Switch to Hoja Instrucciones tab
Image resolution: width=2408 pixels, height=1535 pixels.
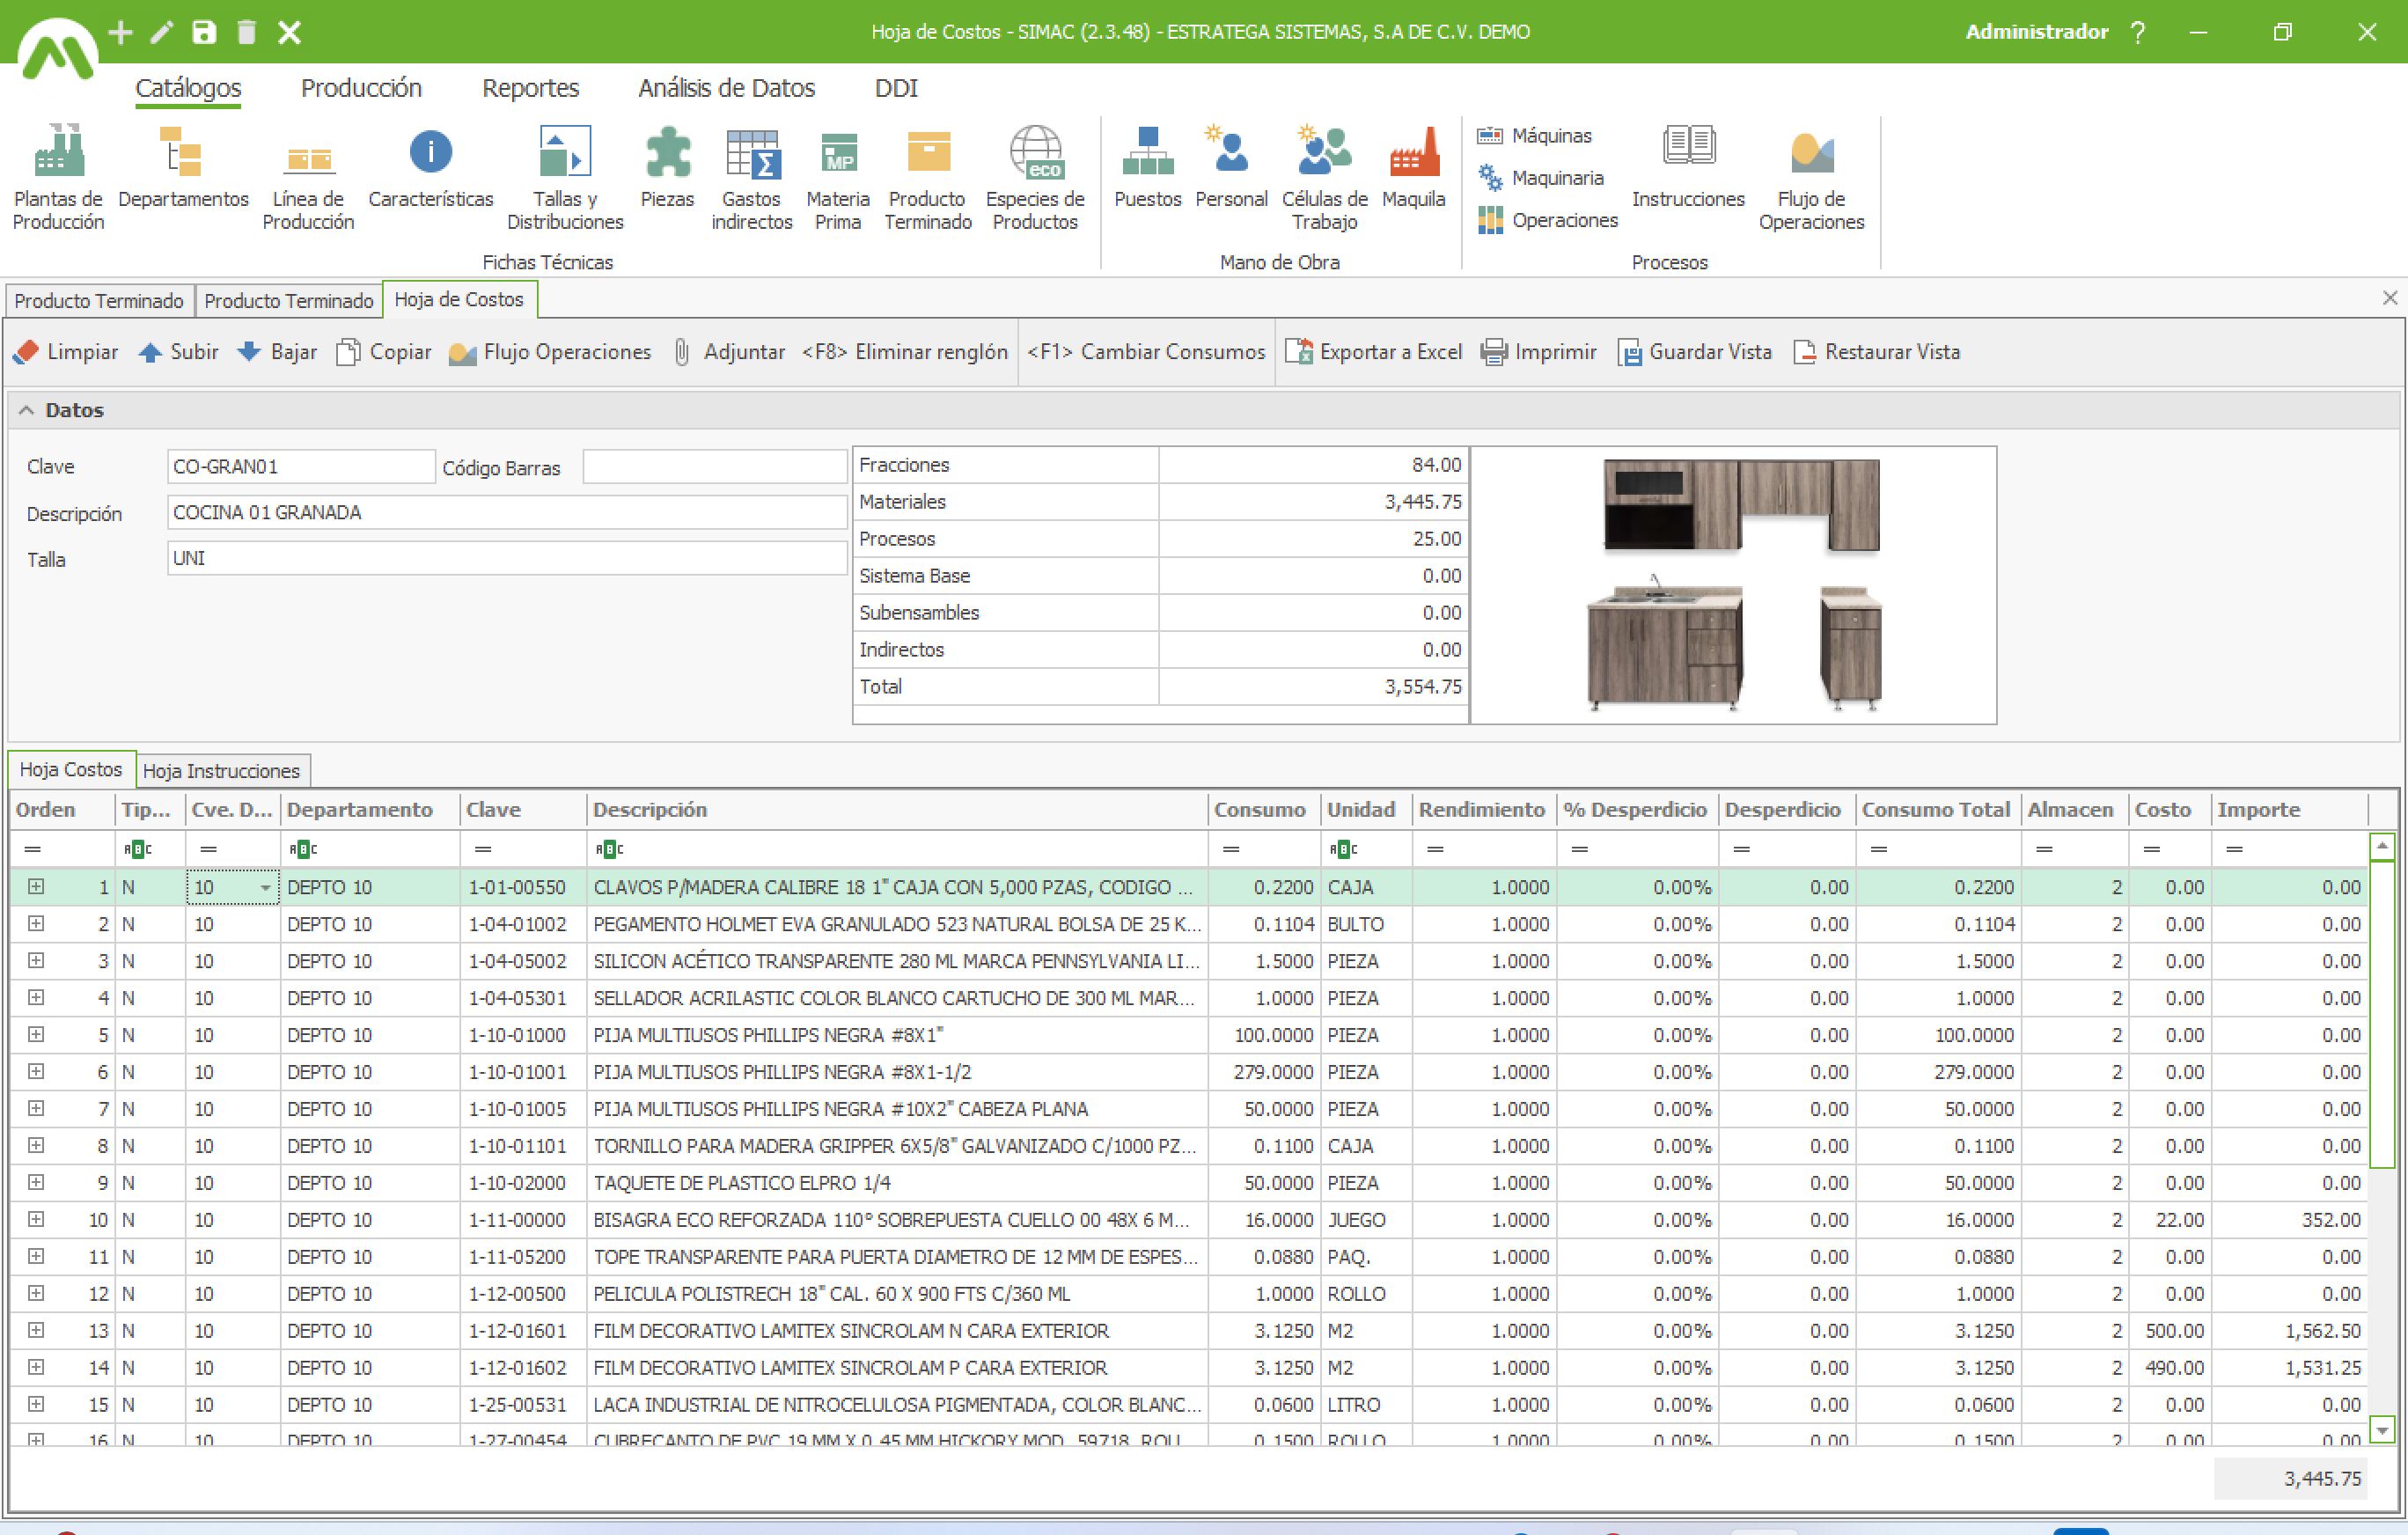tap(221, 771)
